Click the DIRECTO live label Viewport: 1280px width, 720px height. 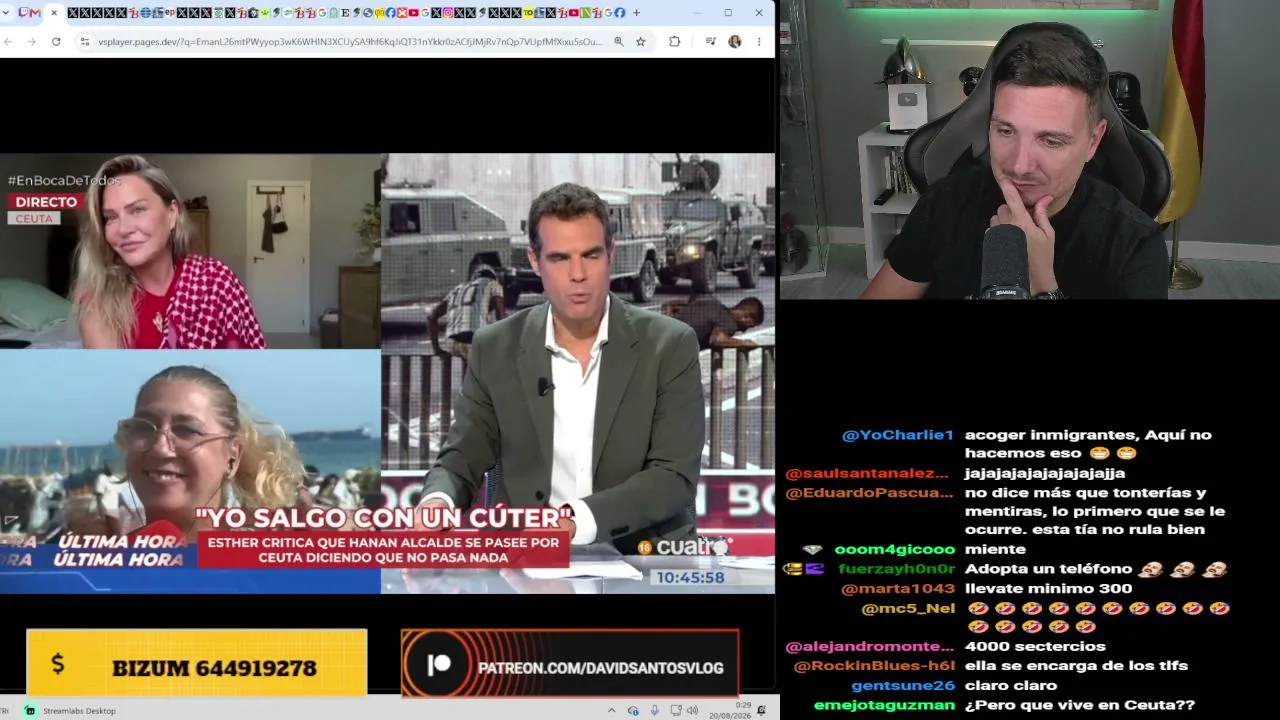coord(46,202)
